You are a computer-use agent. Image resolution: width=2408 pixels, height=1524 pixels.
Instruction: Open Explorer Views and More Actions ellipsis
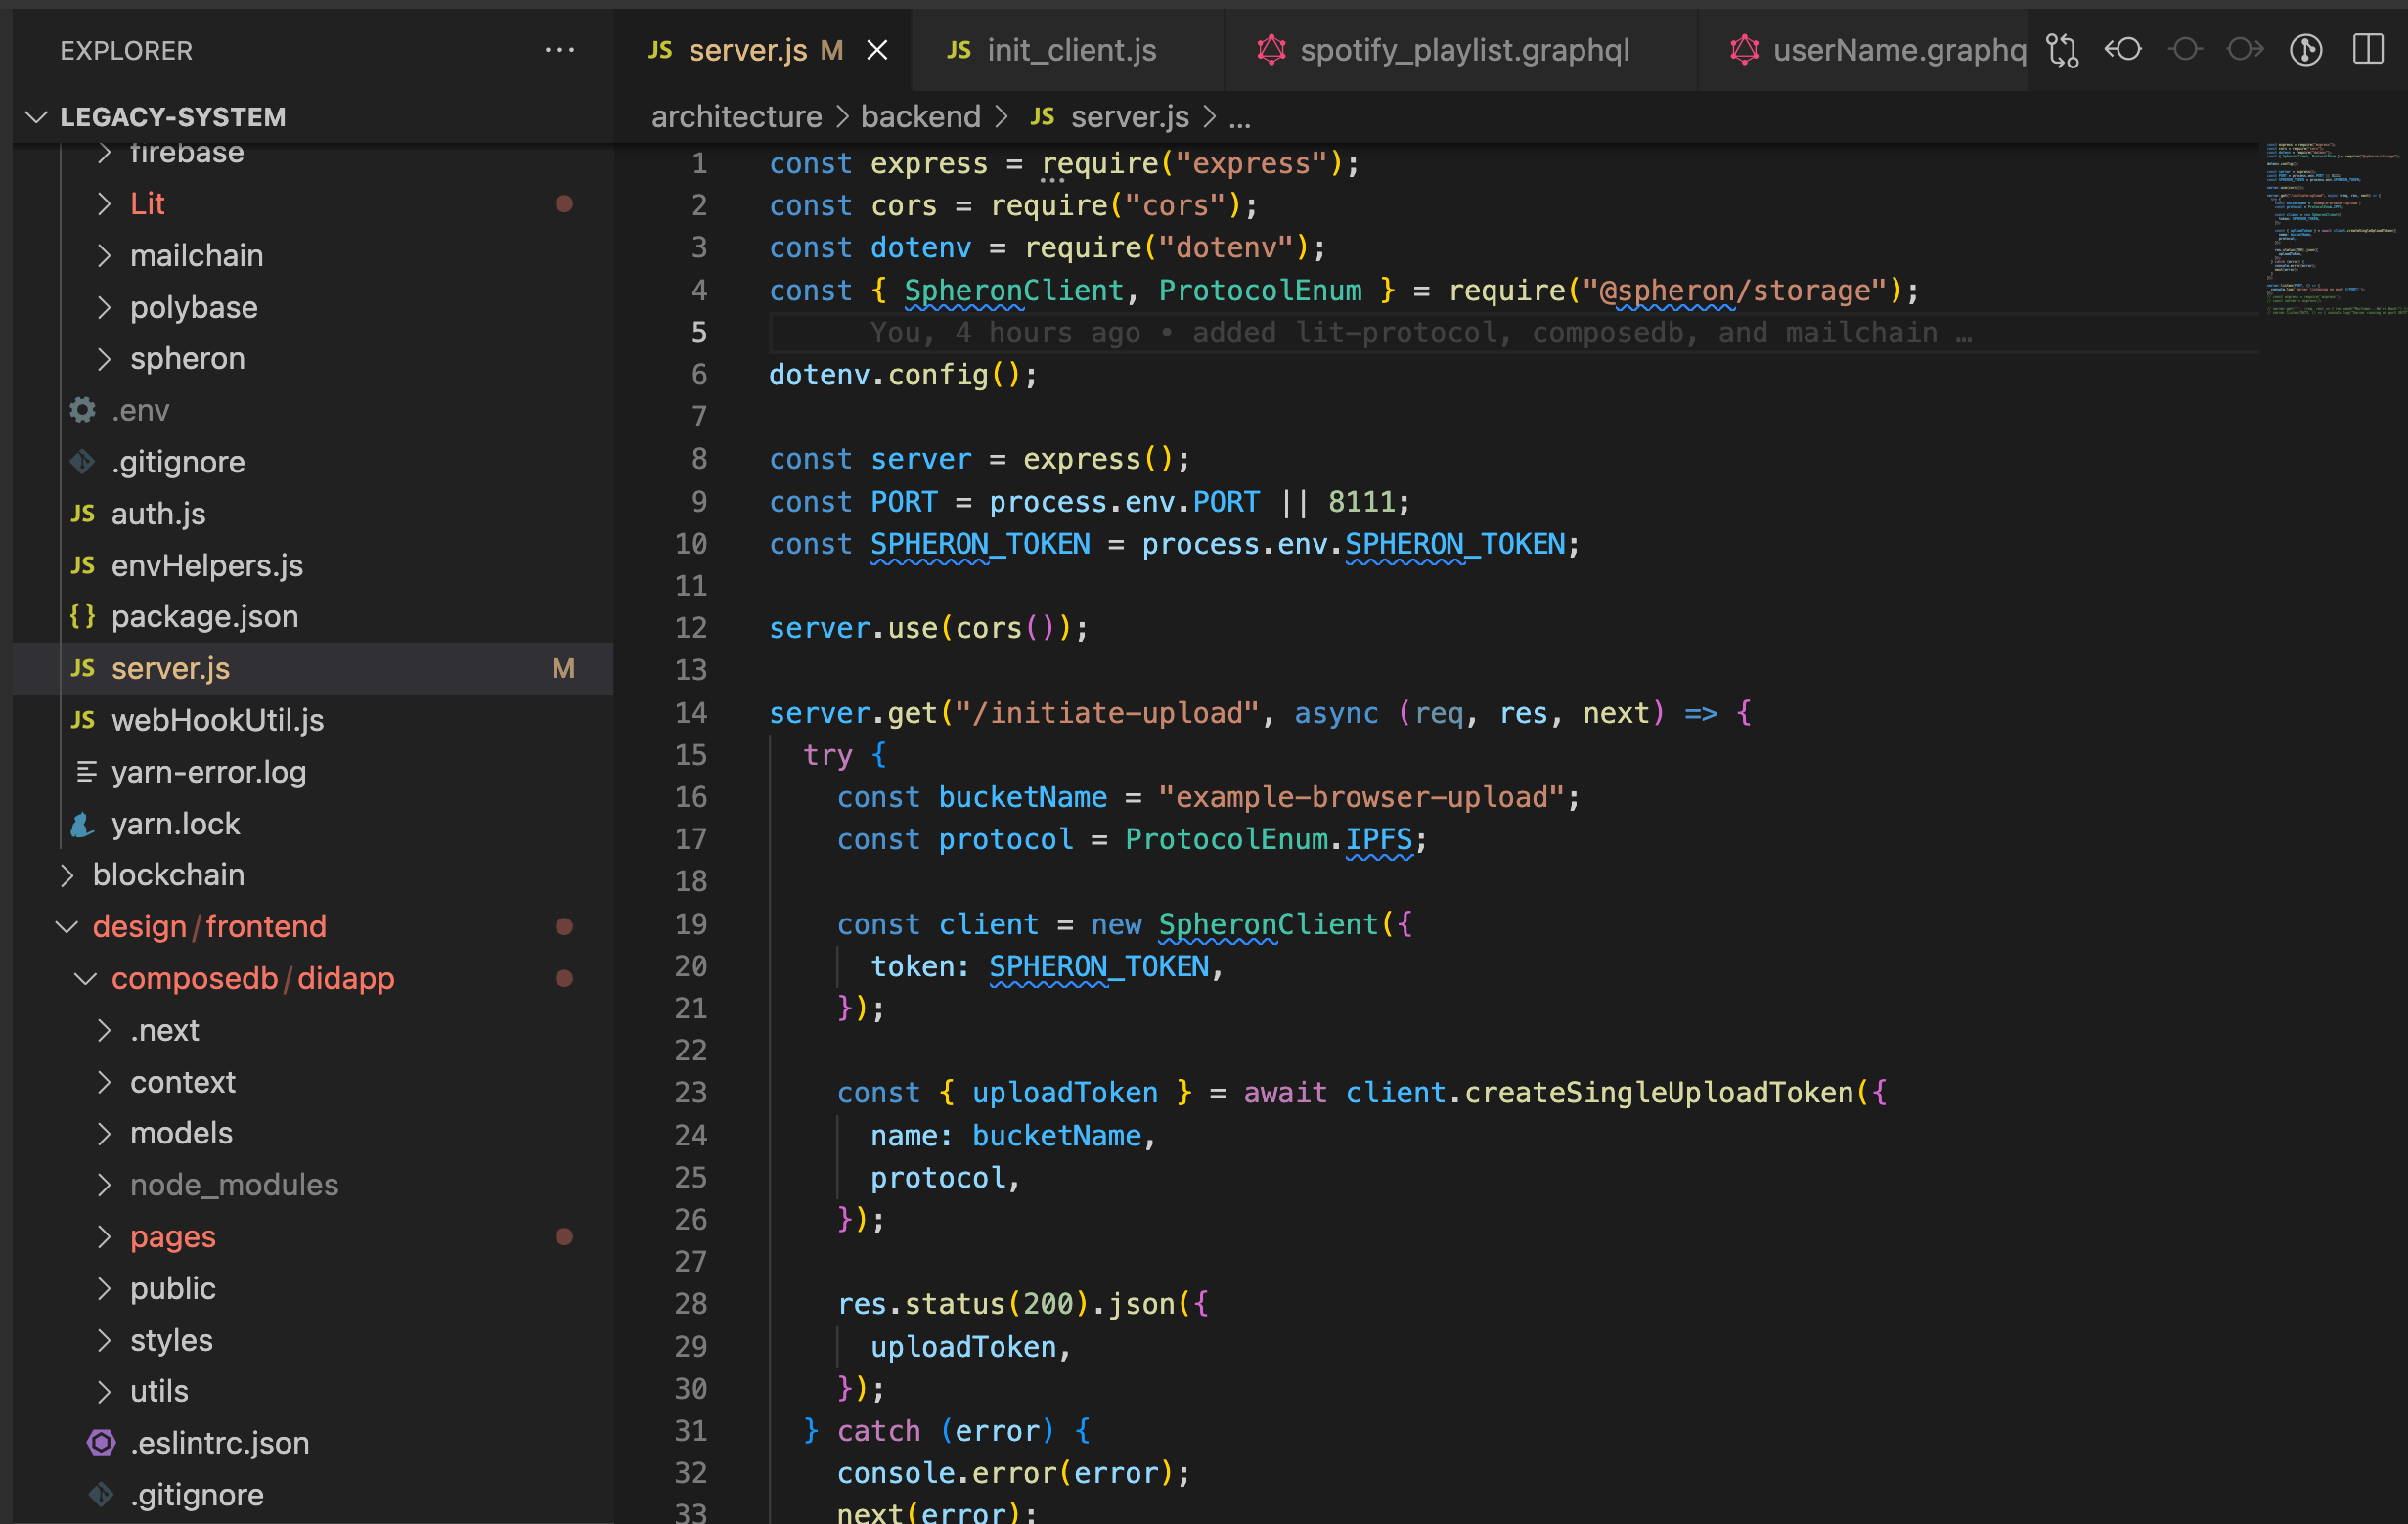pos(560,50)
